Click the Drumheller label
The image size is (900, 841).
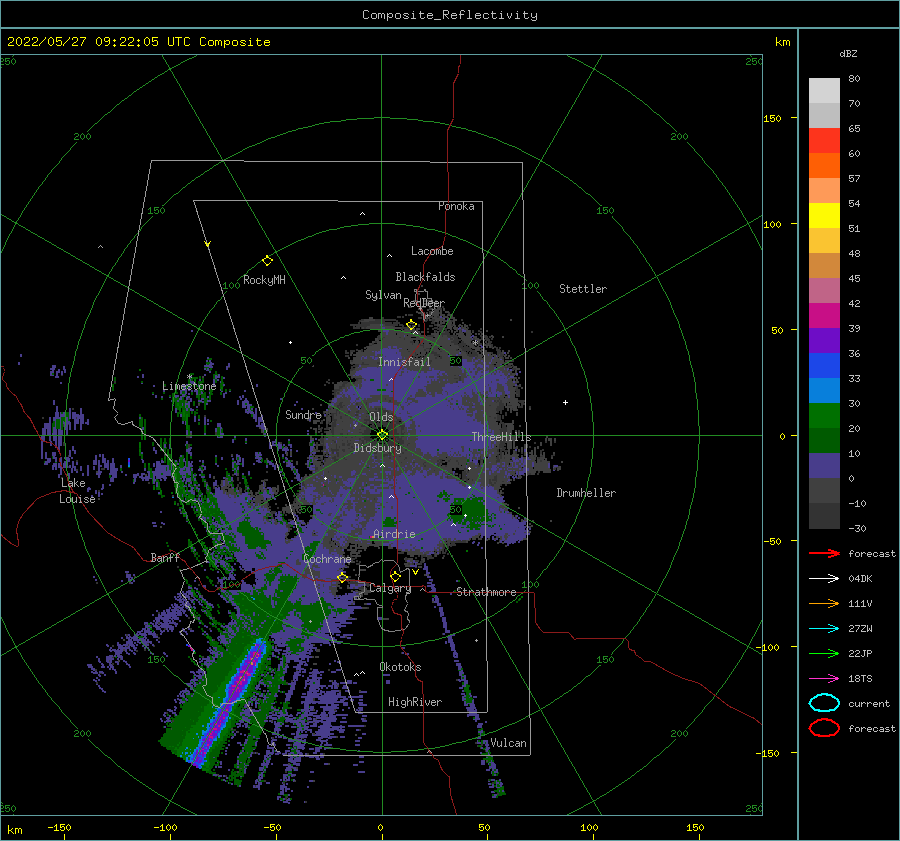[586, 493]
